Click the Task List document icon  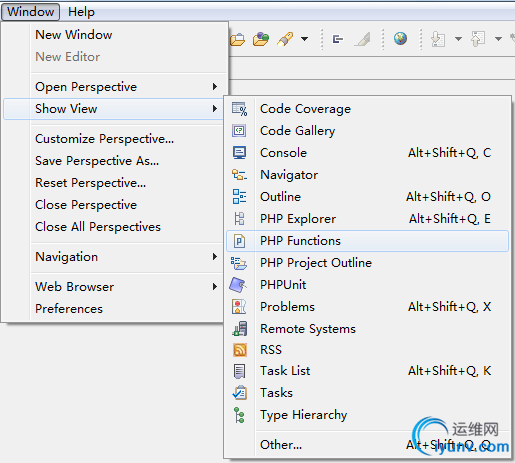(x=239, y=371)
